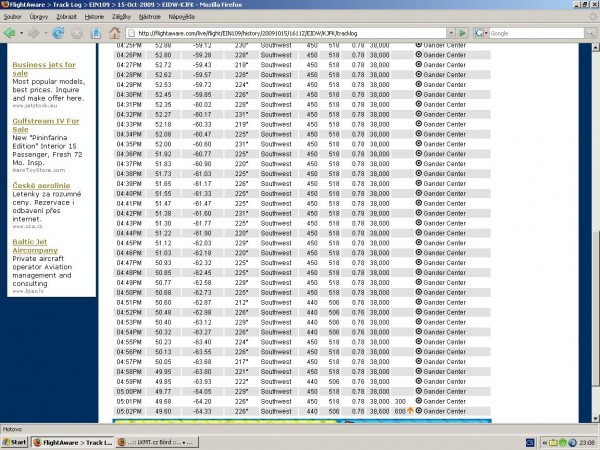
Task: Open the Zobrazit menu
Action: point(67,17)
